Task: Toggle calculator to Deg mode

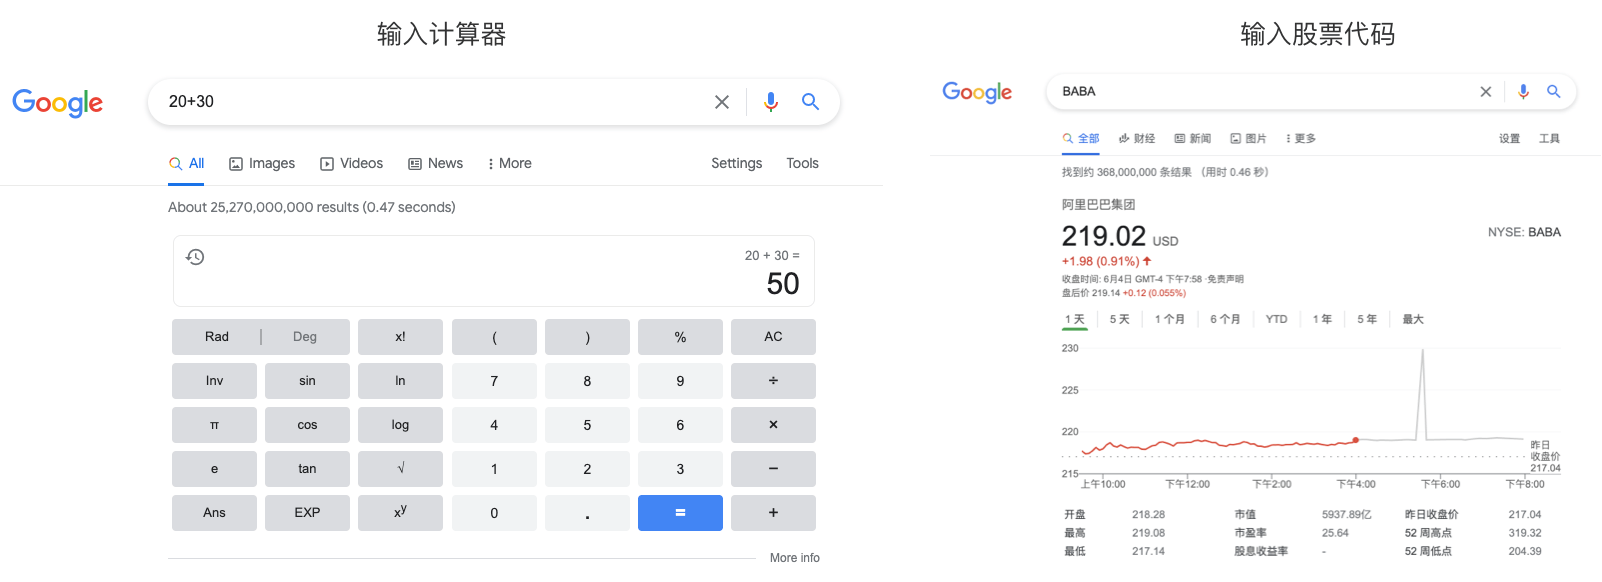Action: point(305,337)
